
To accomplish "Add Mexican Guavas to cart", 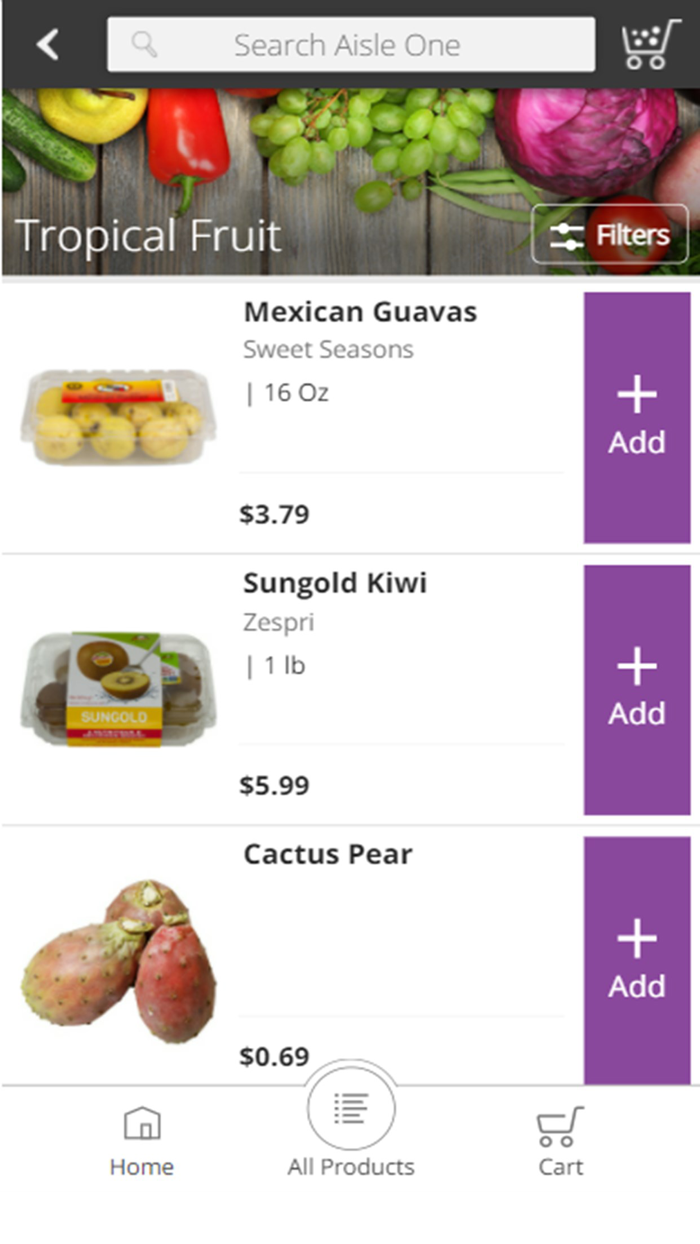I will 637,418.
